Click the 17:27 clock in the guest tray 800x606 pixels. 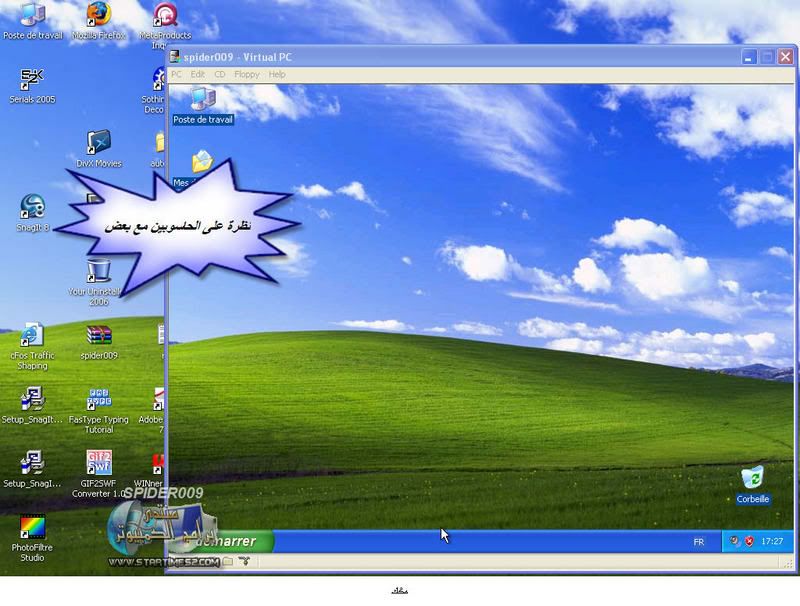[772, 541]
